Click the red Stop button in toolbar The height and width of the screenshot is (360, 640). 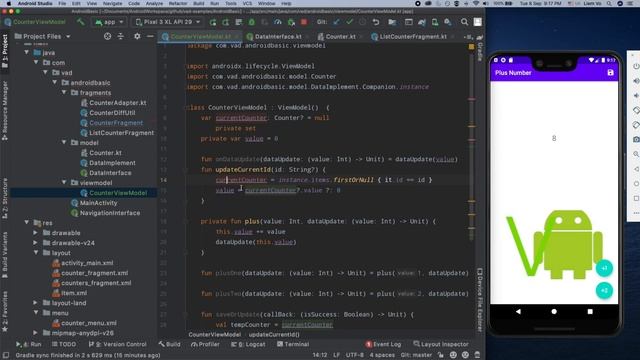(x=304, y=22)
